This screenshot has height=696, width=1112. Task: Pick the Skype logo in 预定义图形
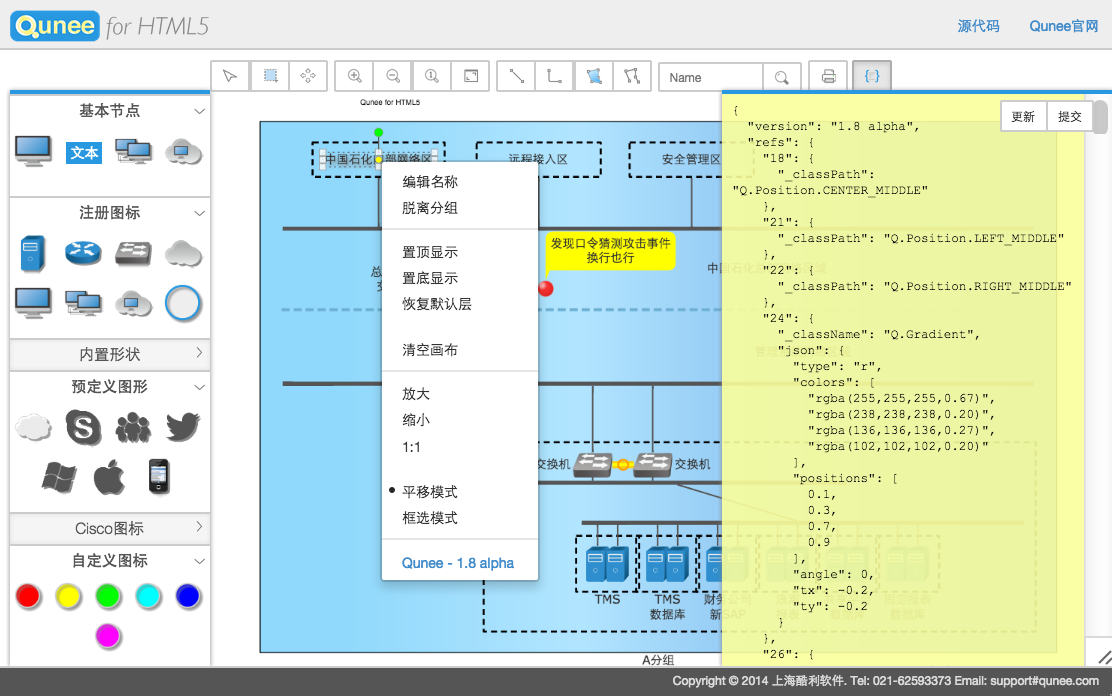[84, 427]
